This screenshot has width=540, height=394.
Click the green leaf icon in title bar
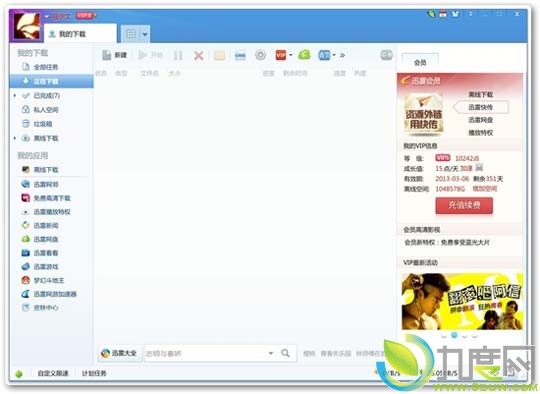(x=431, y=14)
